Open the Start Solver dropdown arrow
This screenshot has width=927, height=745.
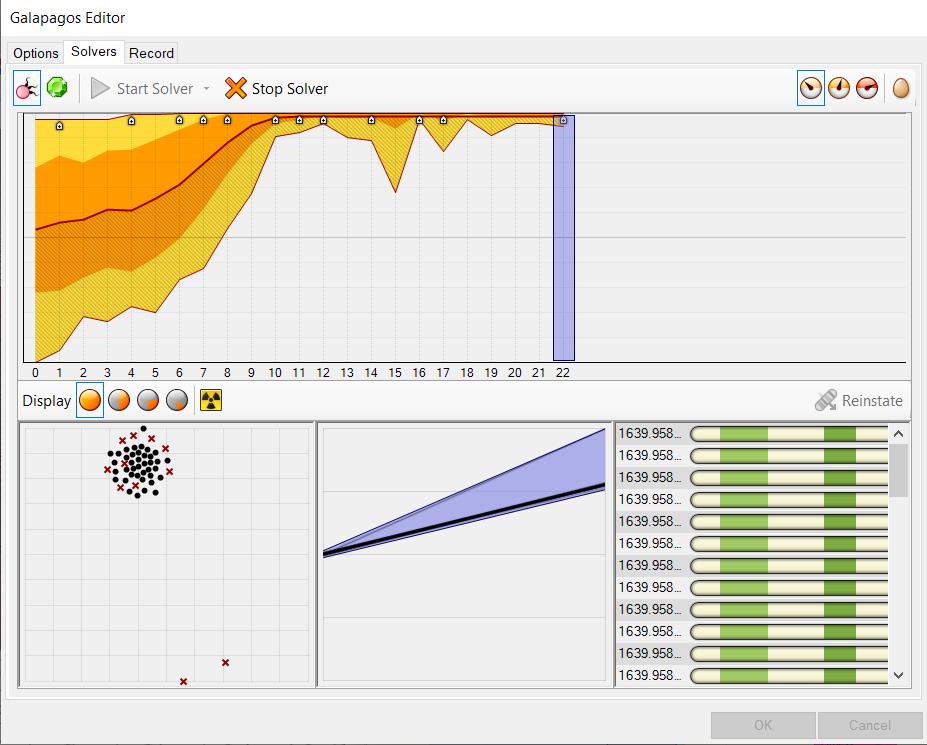click(x=206, y=89)
